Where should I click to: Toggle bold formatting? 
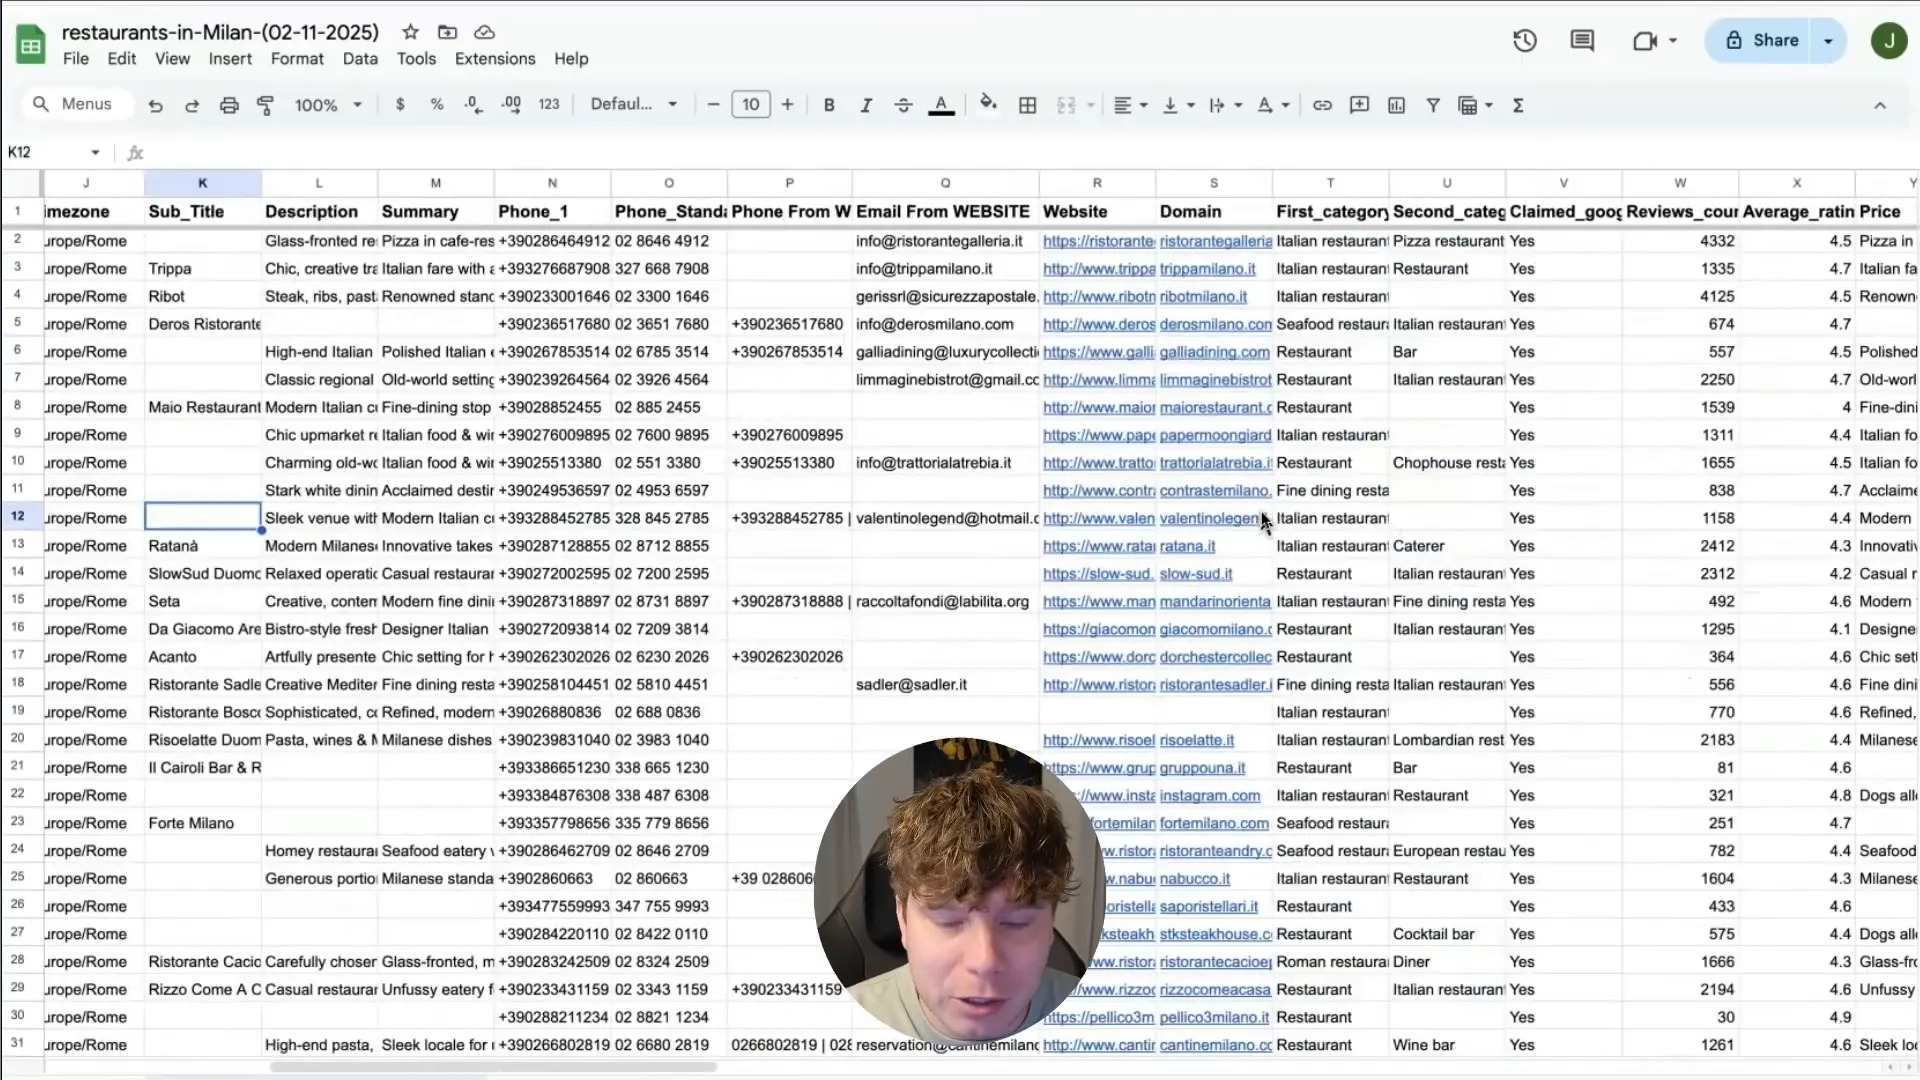828,104
